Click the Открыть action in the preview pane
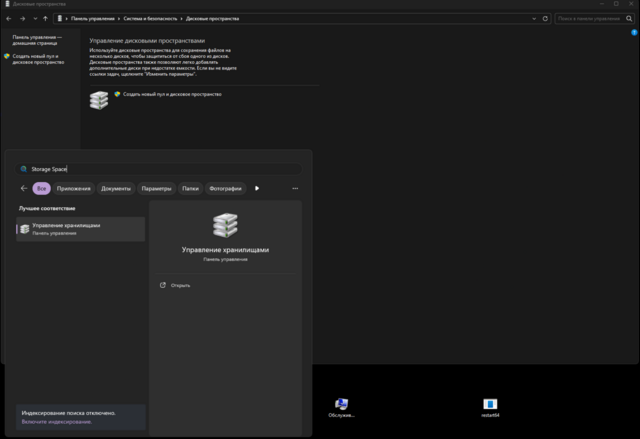The height and width of the screenshot is (439, 640). tap(180, 285)
